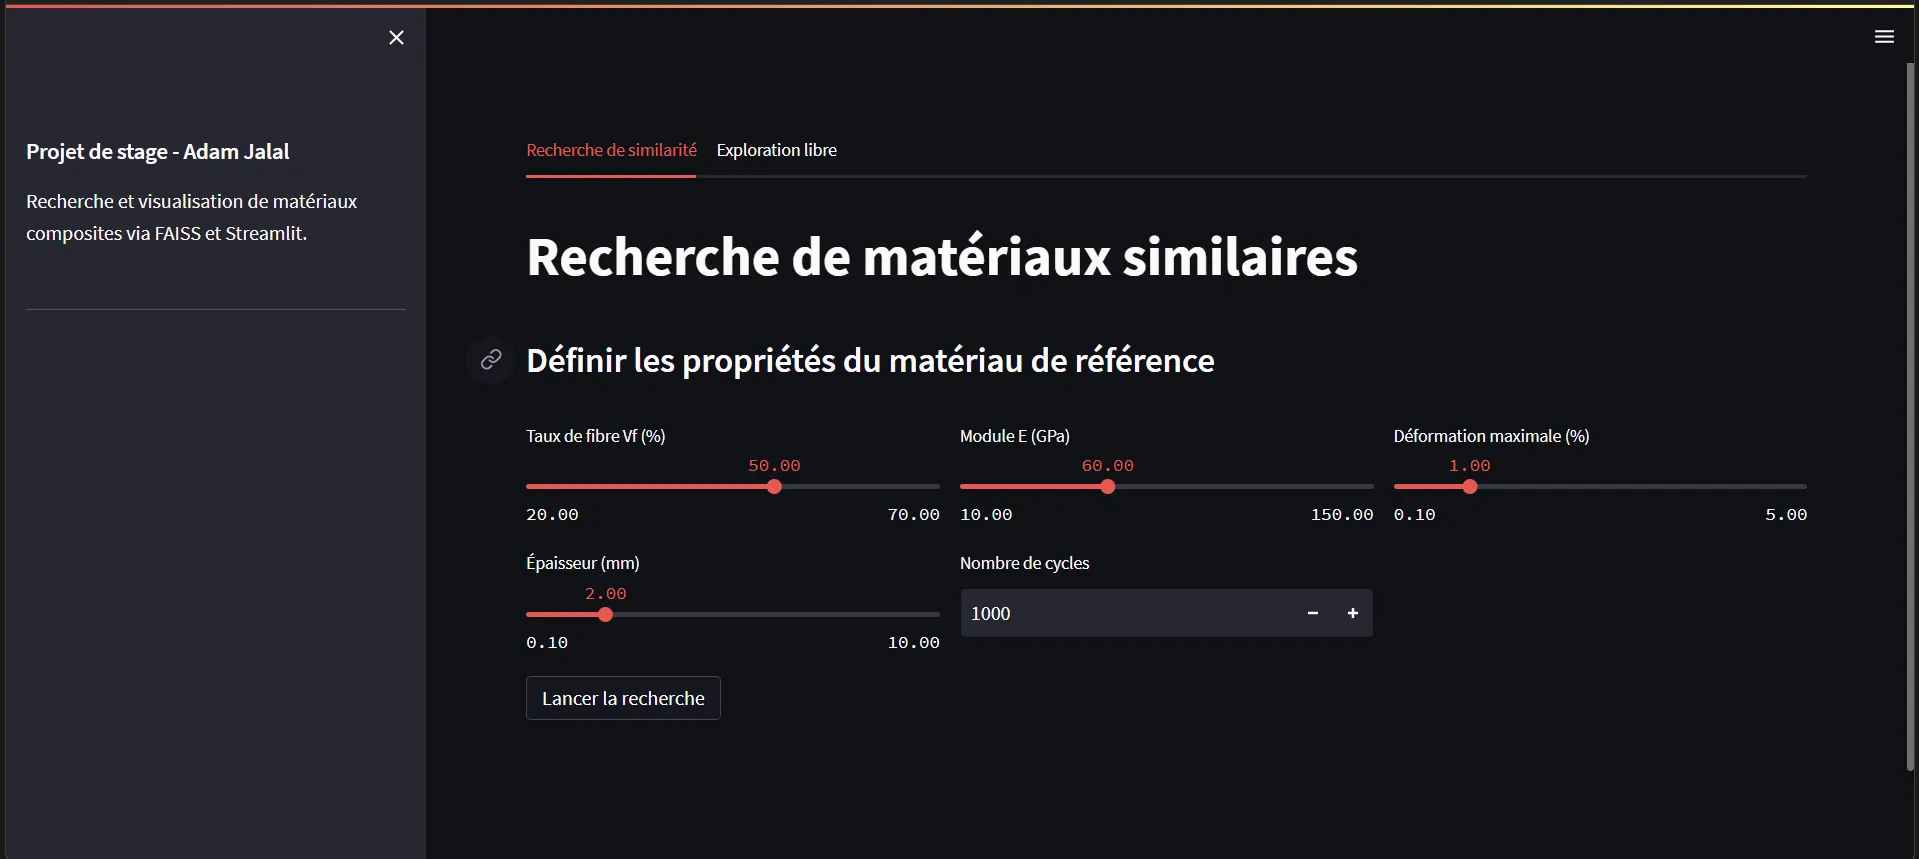Click the anchor link icon beside the heading
Image resolution: width=1919 pixels, height=859 pixels.
tap(491, 360)
